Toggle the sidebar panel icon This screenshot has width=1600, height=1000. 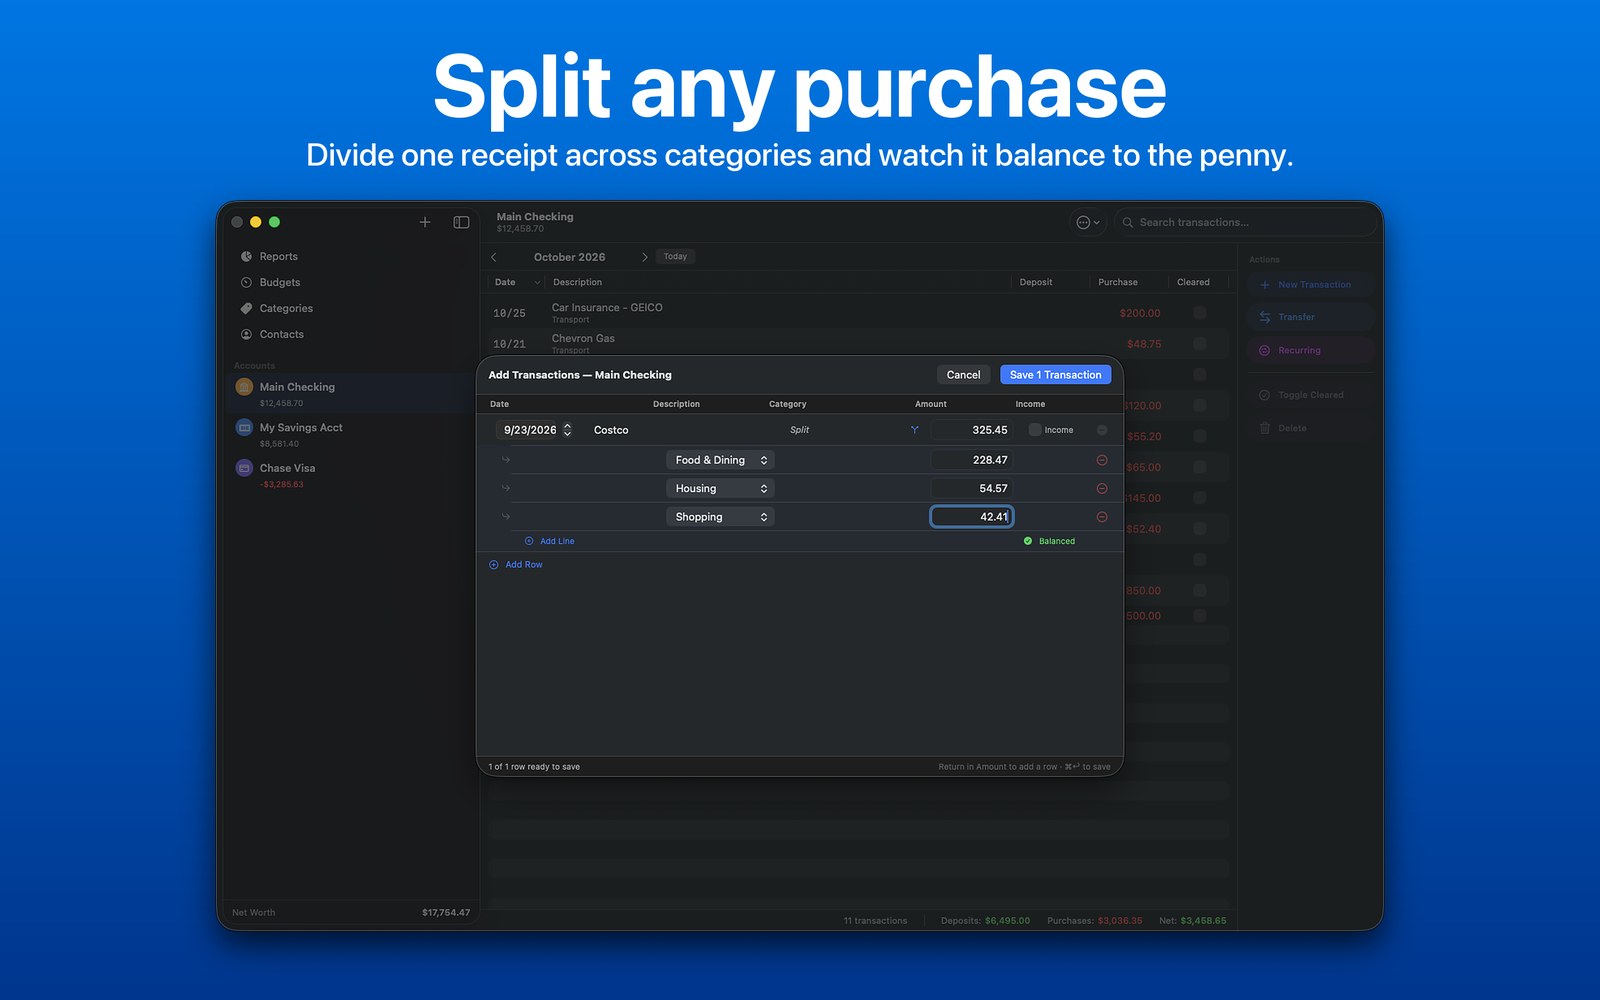pyautogui.click(x=461, y=222)
